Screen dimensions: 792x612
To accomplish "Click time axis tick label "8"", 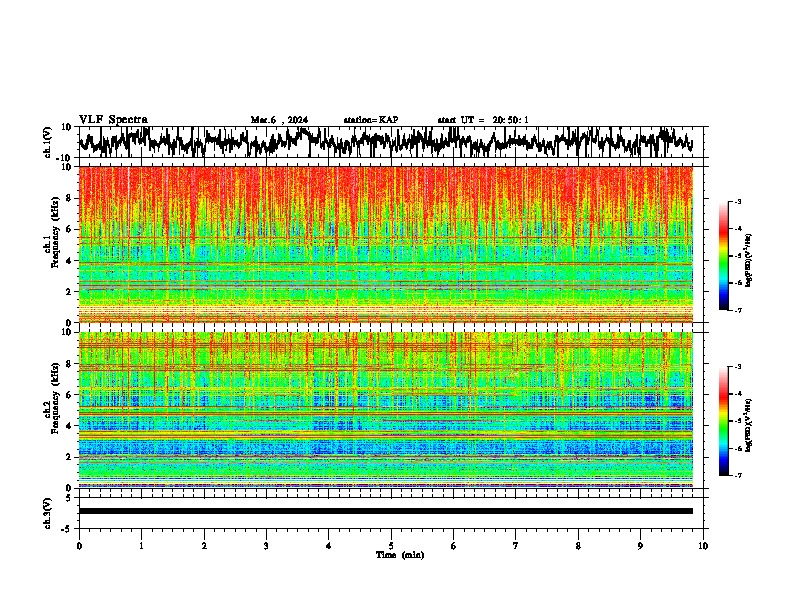I will point(578,545).
